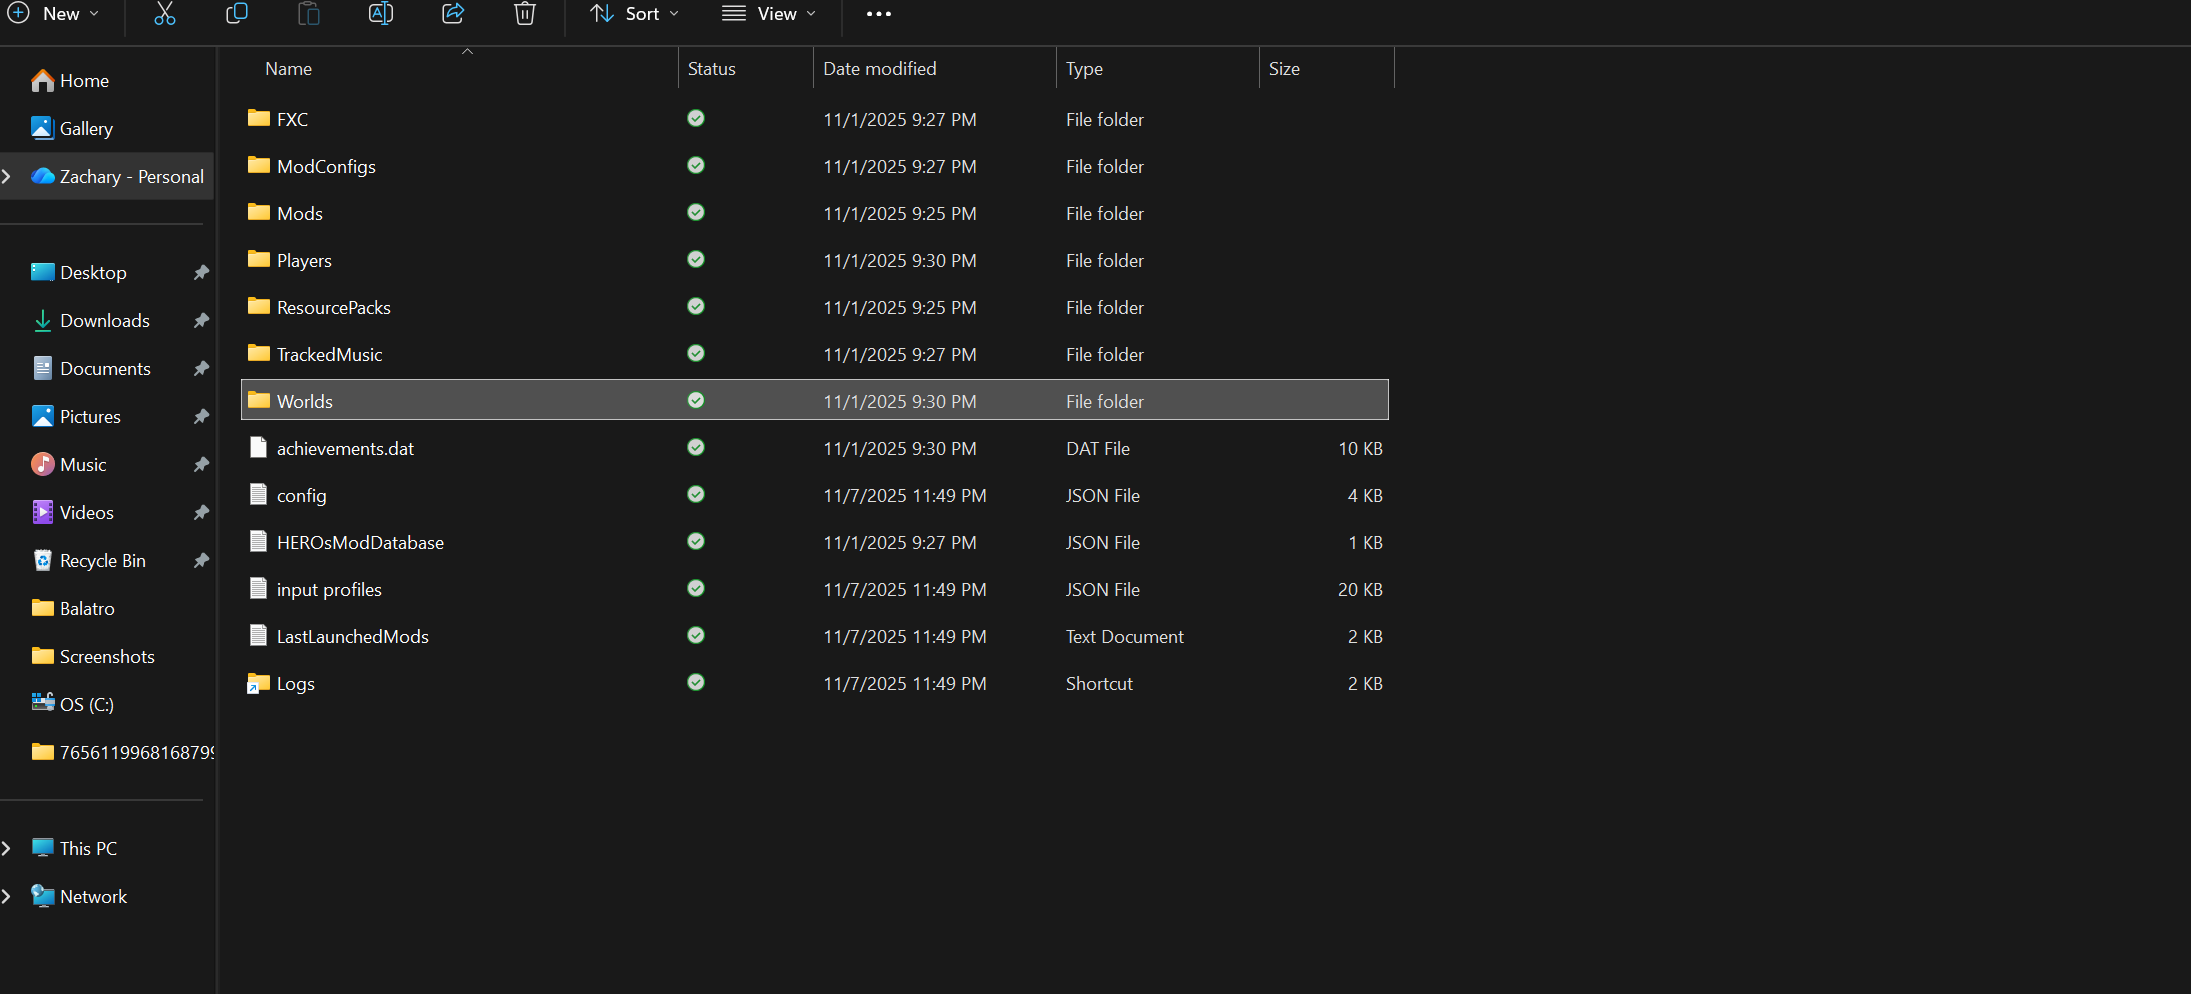The height and width of the screenshot is (994, 2191).
Task: Select the Worlds folder
Action: coord(815,400)
